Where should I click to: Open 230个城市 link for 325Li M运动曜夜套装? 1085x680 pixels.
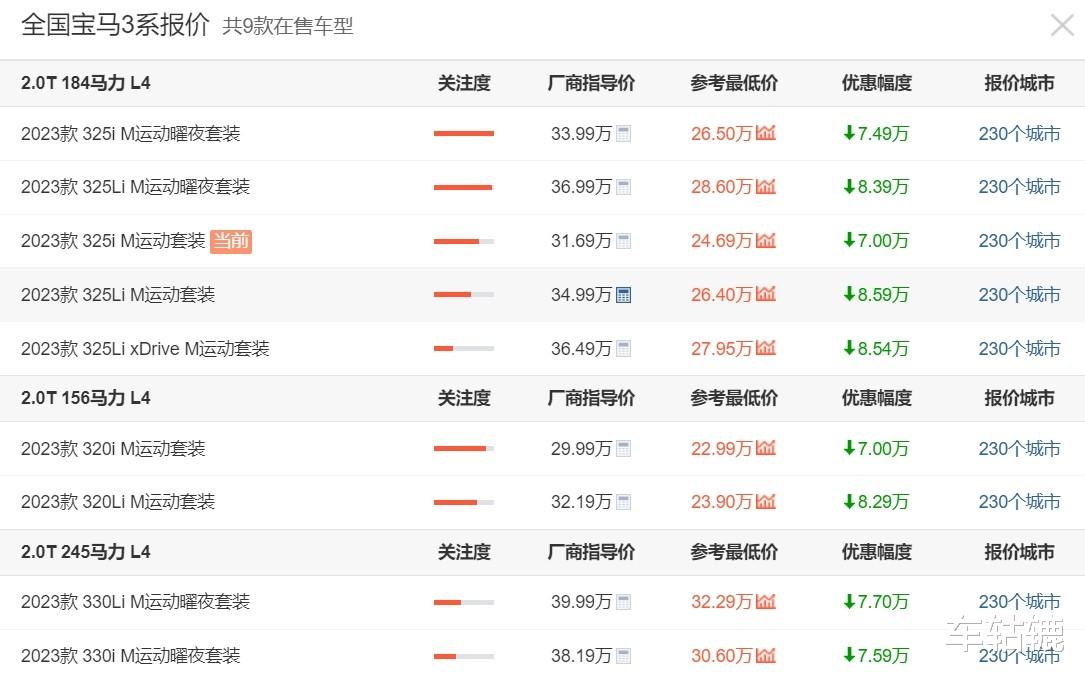pyautogui.click(x=1019, y=187)
